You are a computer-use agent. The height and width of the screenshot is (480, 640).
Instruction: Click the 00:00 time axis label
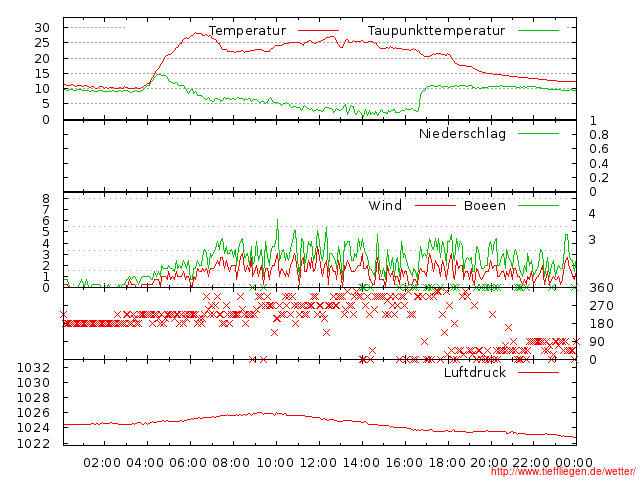574,463
